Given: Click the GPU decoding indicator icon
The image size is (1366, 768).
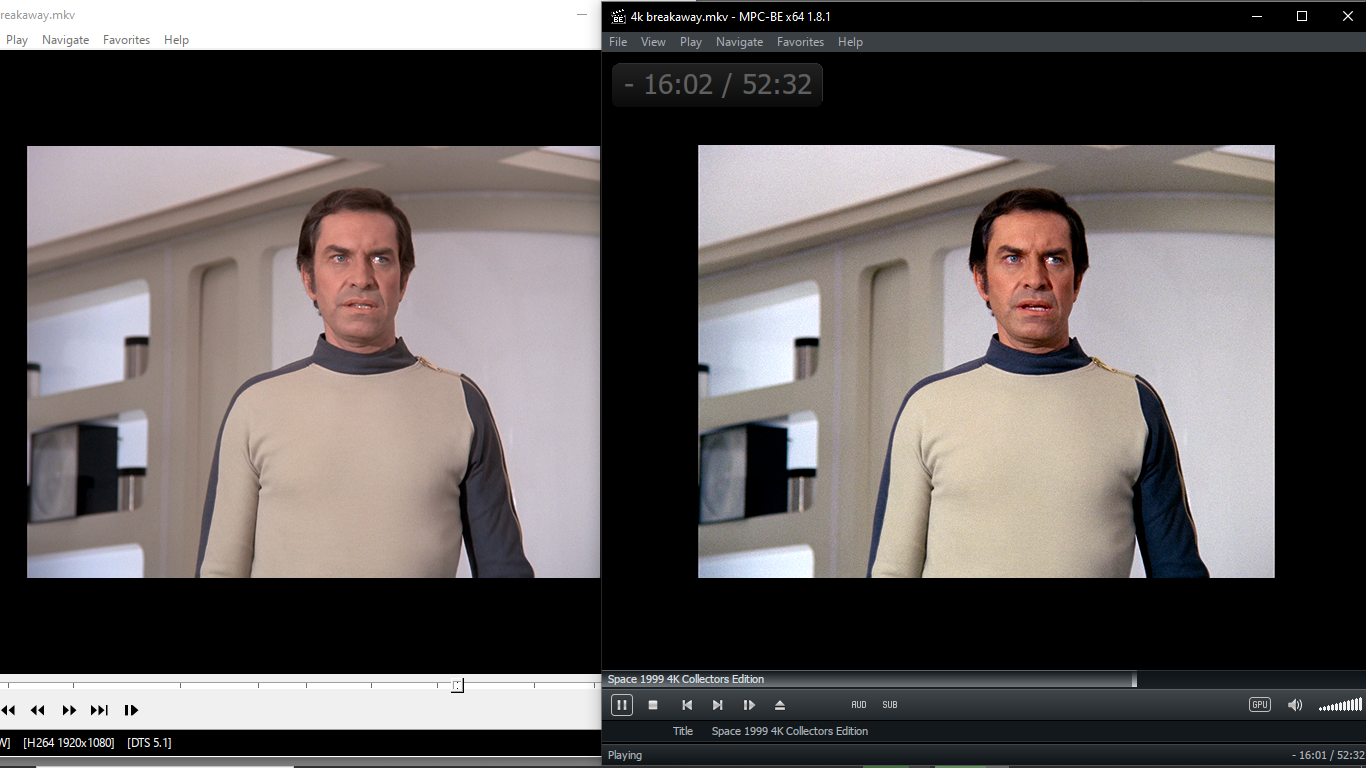Looking at the screenshot, I should [1260, 705].
